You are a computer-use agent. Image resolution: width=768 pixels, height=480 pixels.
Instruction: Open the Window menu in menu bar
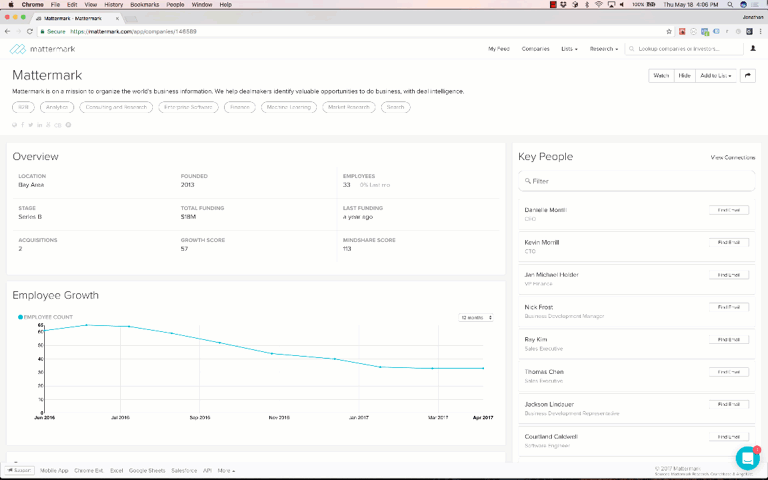click(202, 4)
